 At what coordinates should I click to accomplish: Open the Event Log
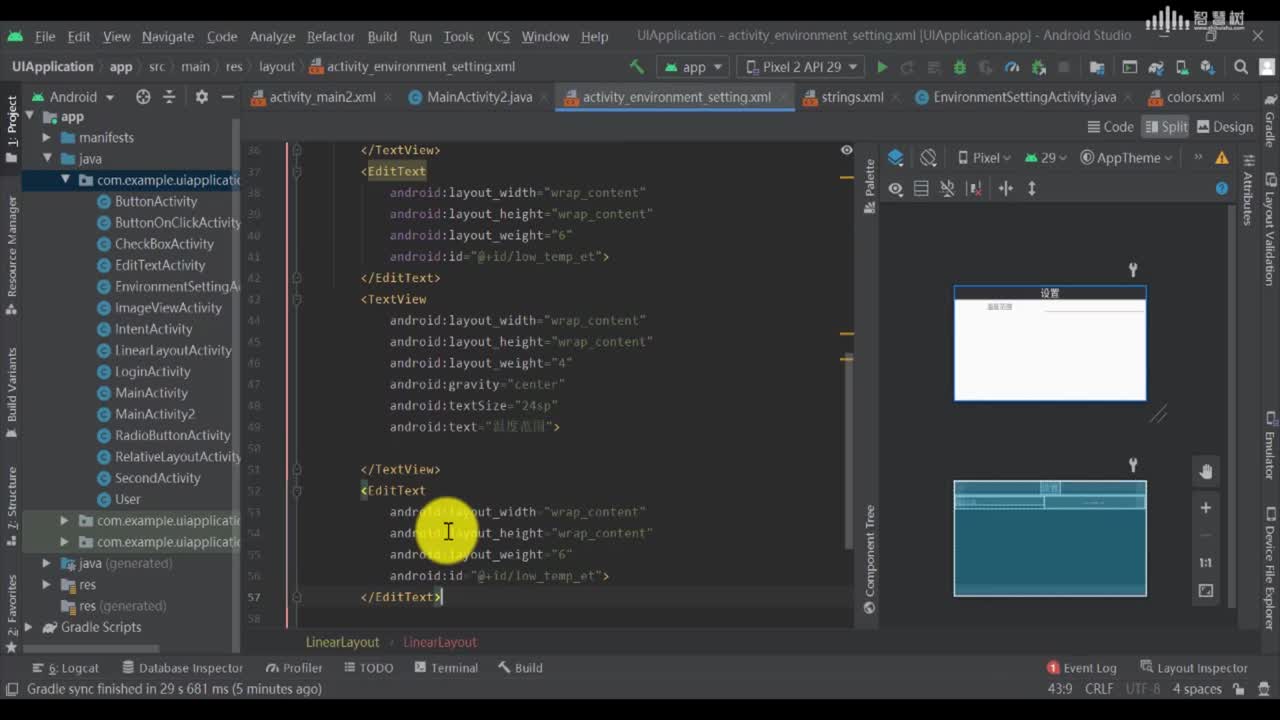click(x=1081, y=668)
